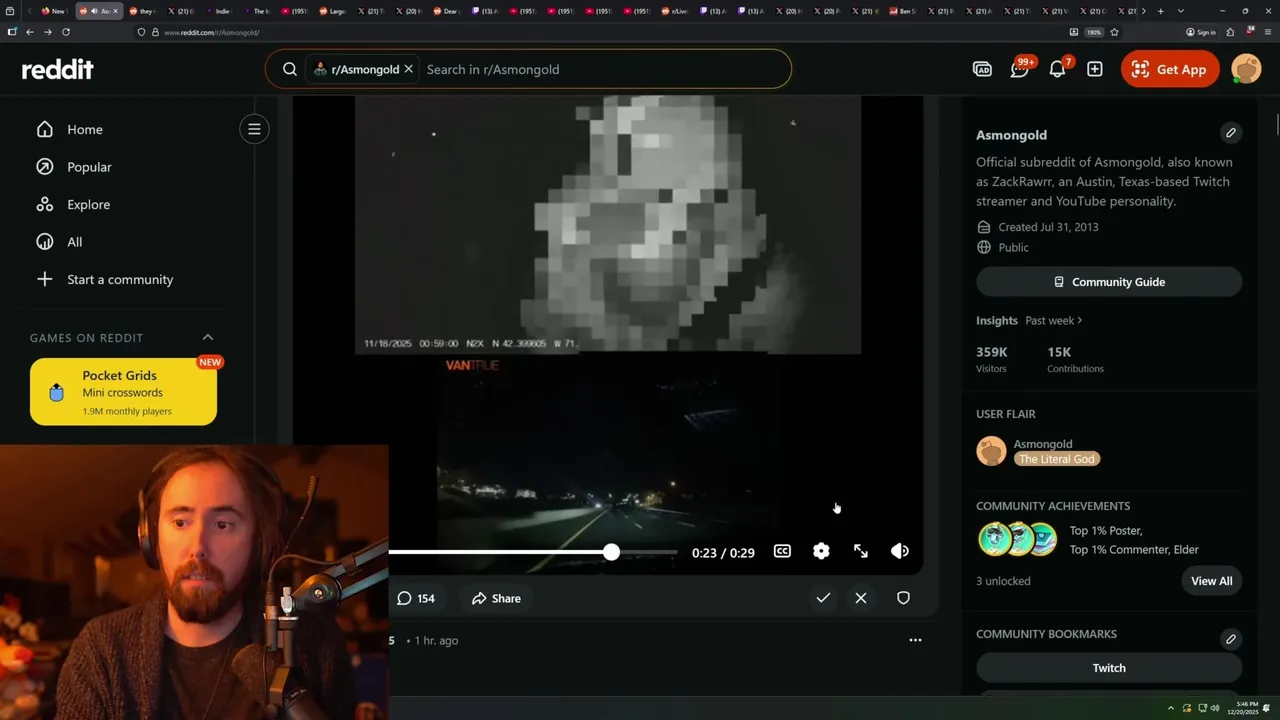Toggle fullscreen on the video player

pyautogui.click(x=860, y=551)
